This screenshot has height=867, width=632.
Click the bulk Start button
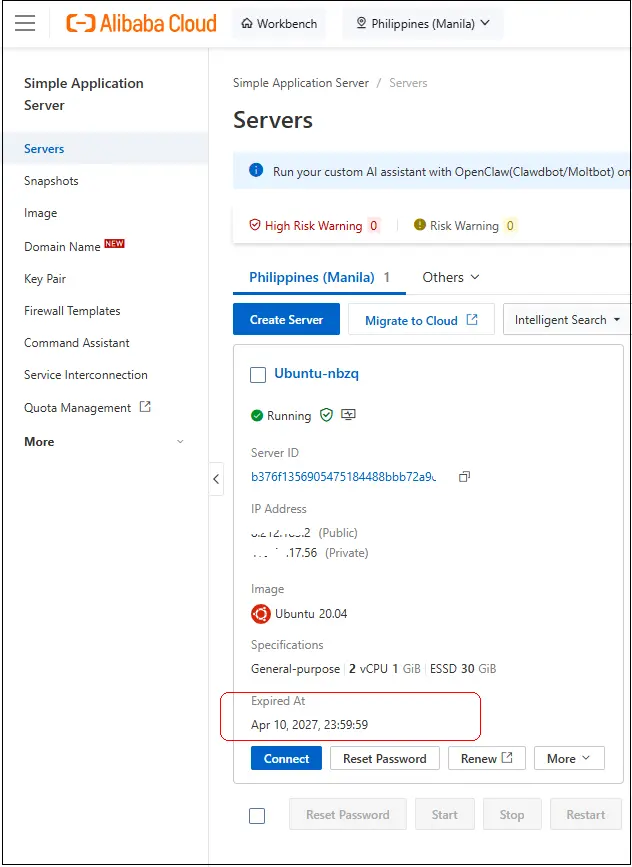pos(445,814)
